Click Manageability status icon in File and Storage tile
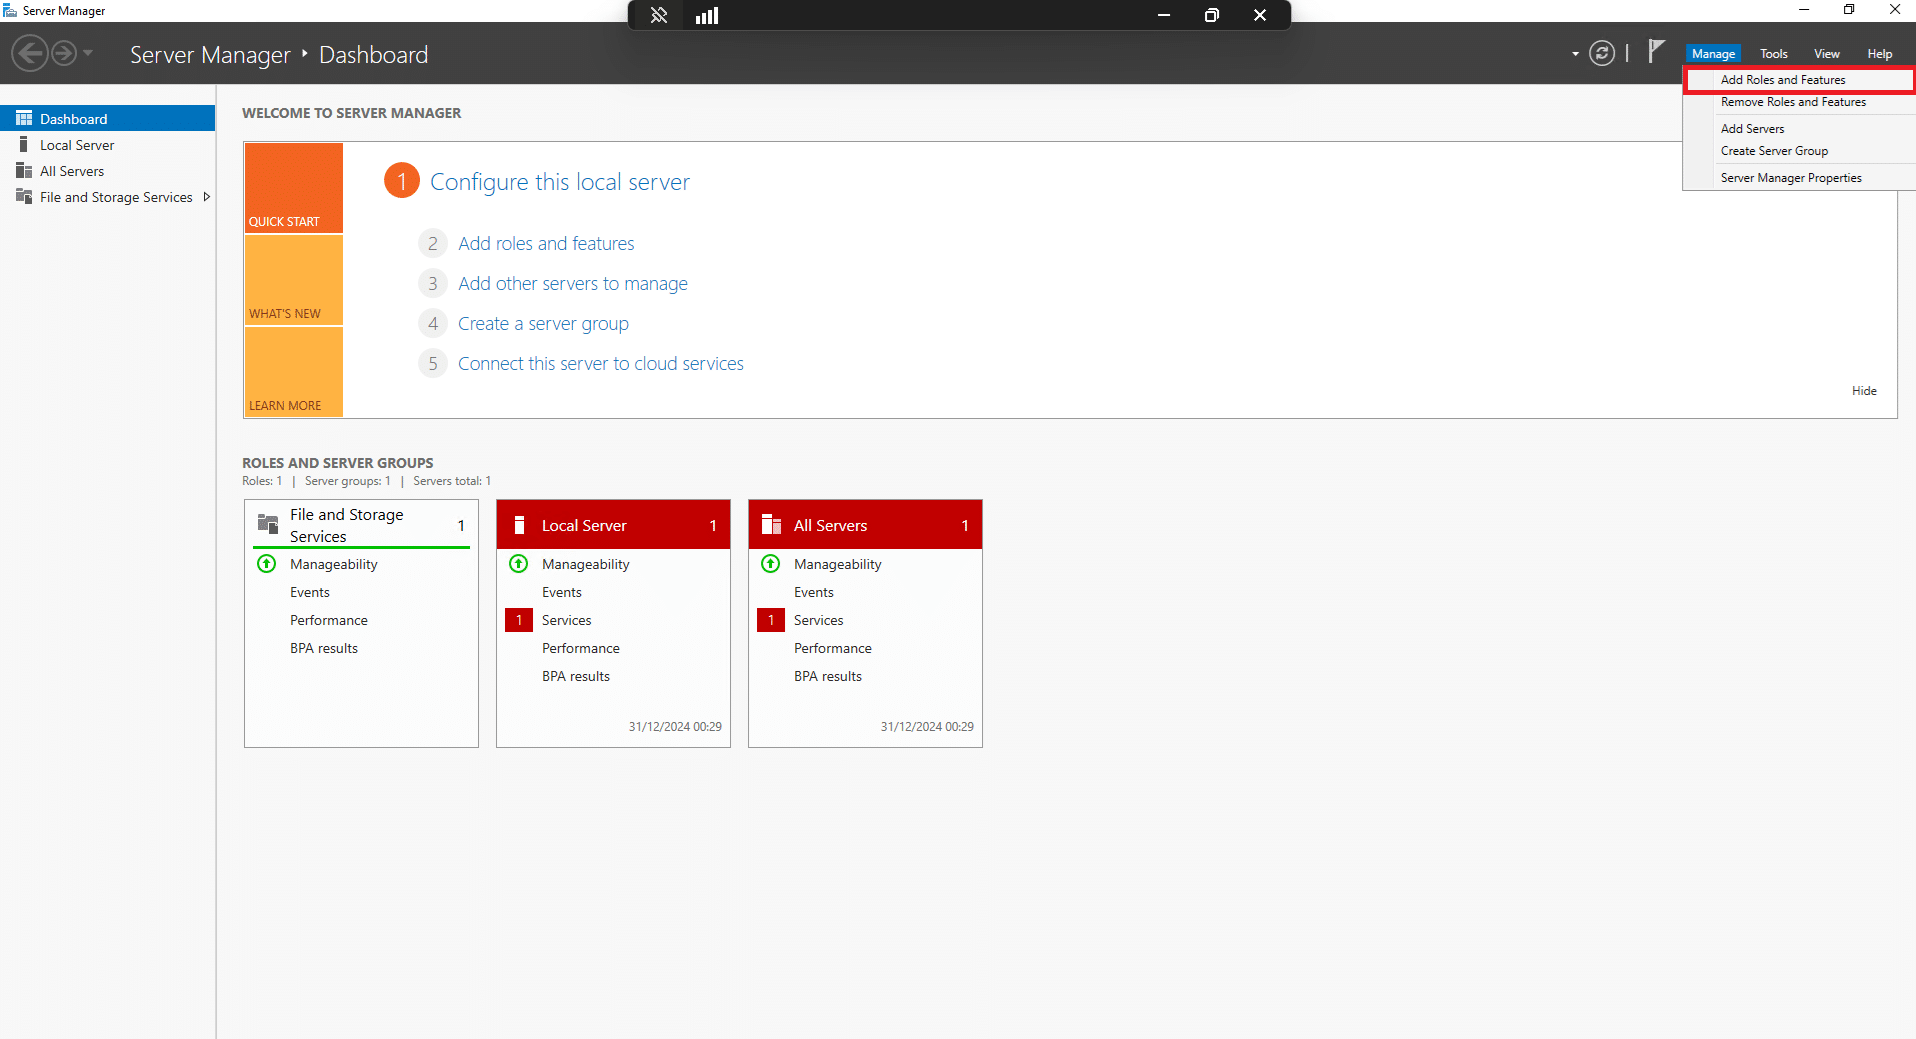 pyautogui.click(x=267, y=564)
